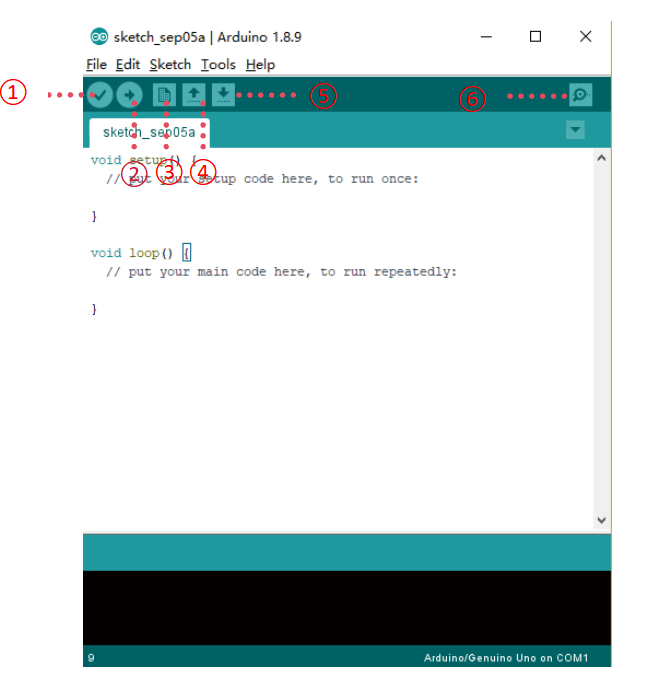Screen dimensions: 657x694
Task: Maximize the Arduino window
Action: (x=535, y=36)
